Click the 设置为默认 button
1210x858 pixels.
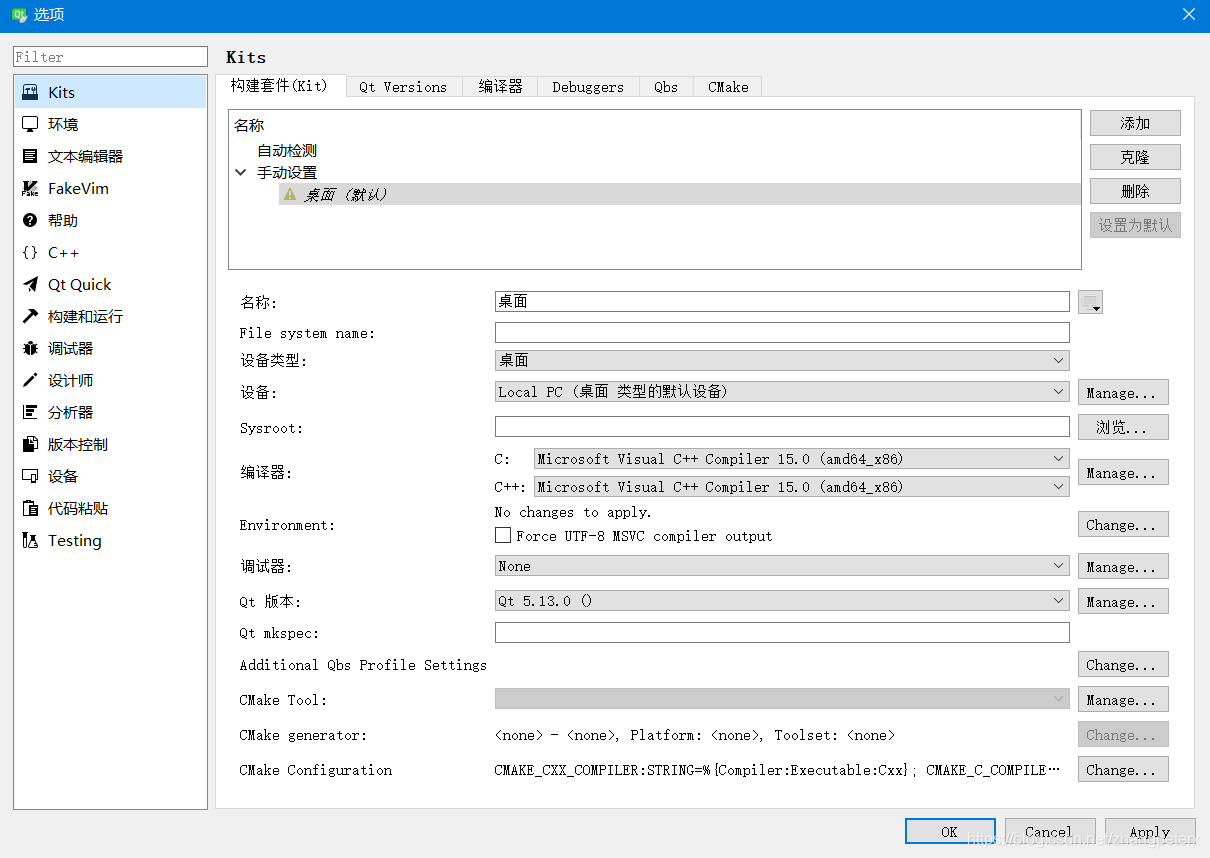click(1135, 225)
